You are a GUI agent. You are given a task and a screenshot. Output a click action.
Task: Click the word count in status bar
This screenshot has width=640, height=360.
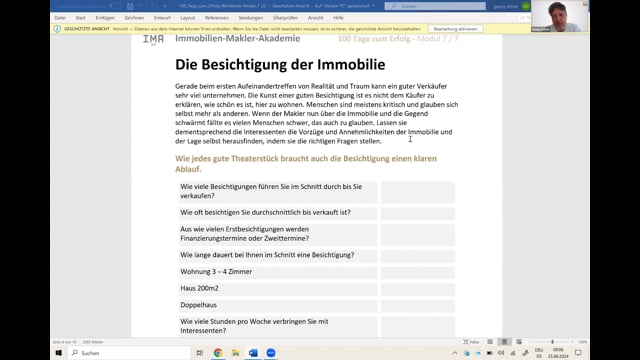[93, 342]
